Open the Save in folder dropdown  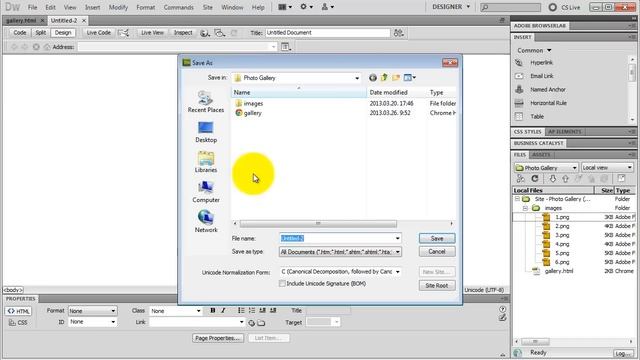[357, 78]
